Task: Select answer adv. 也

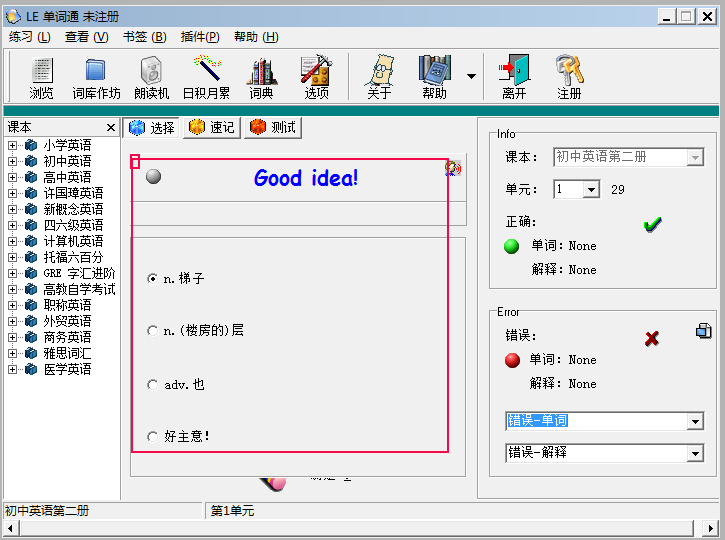Action: [176, 385]
